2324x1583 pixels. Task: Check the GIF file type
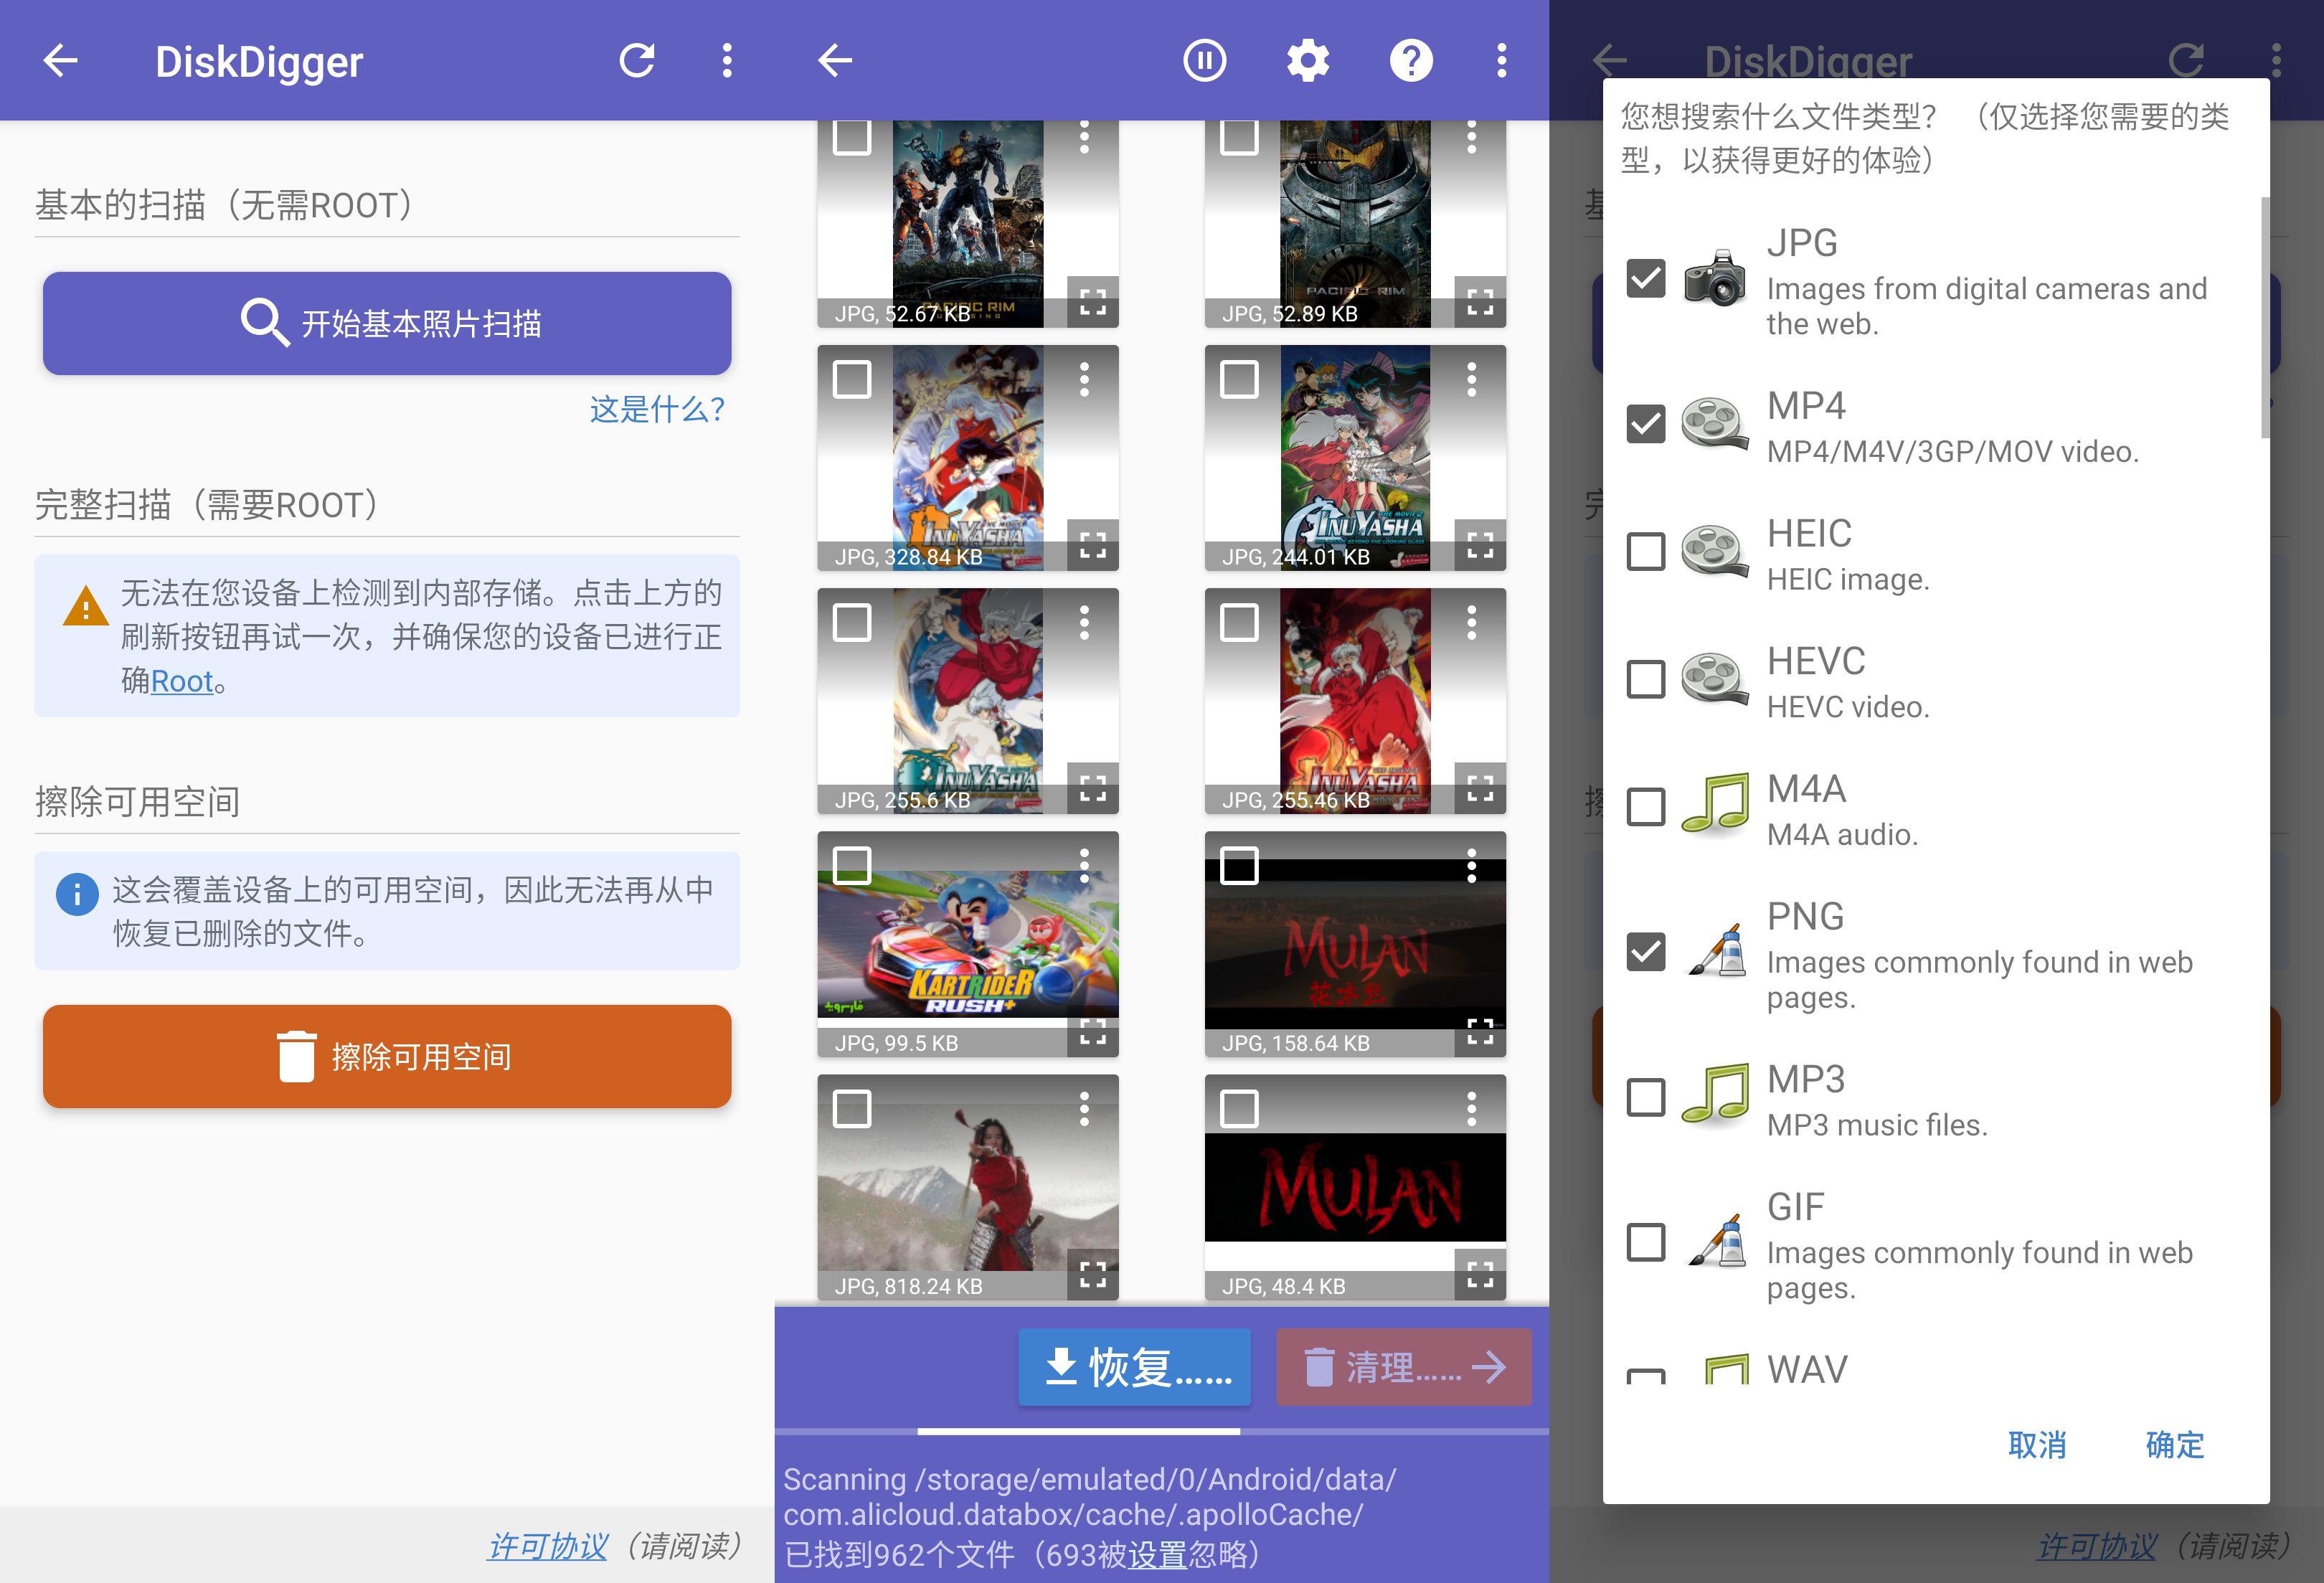pos(1645,1243)
